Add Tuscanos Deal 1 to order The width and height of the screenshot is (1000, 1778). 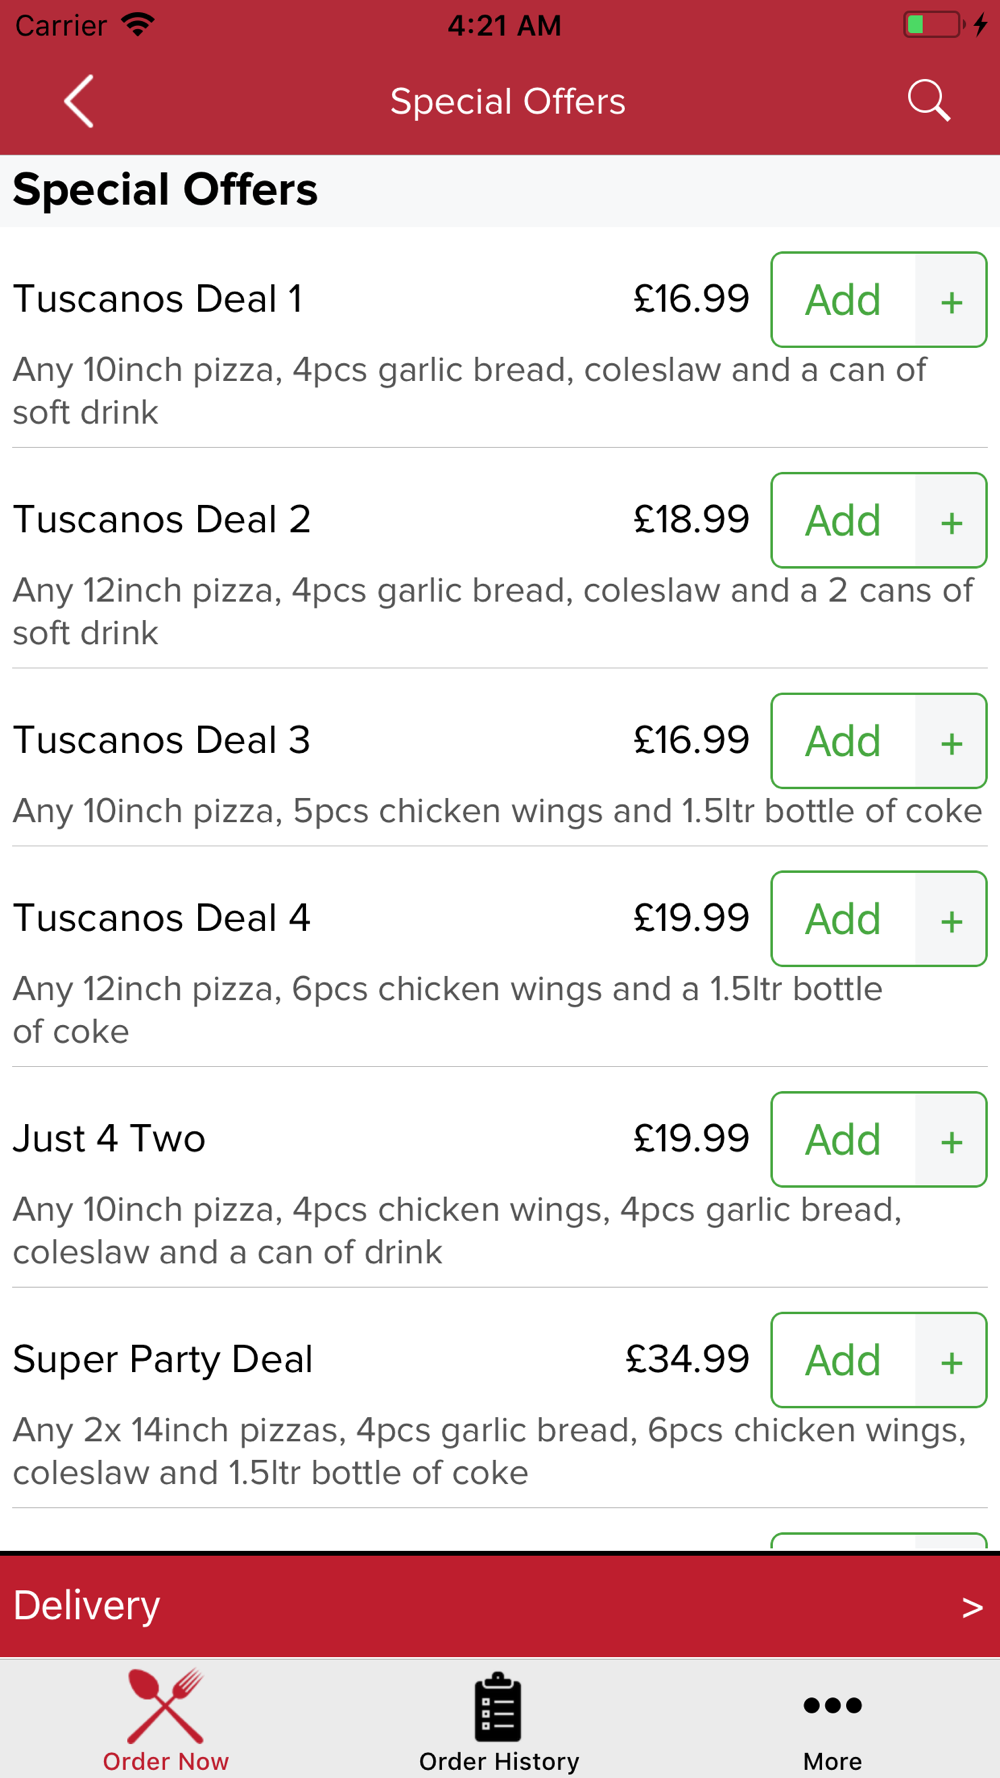pyautogui.click(x=843, y=300)
